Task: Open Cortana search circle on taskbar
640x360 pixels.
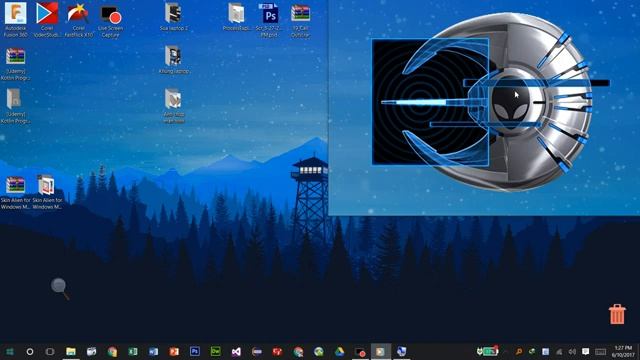Action: [x=30, y=351]
